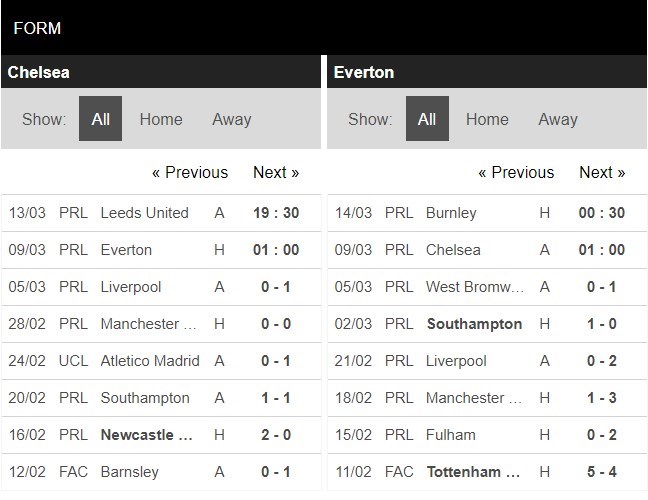
Task: Go to Previous Everton results
Action: point(516,172)
